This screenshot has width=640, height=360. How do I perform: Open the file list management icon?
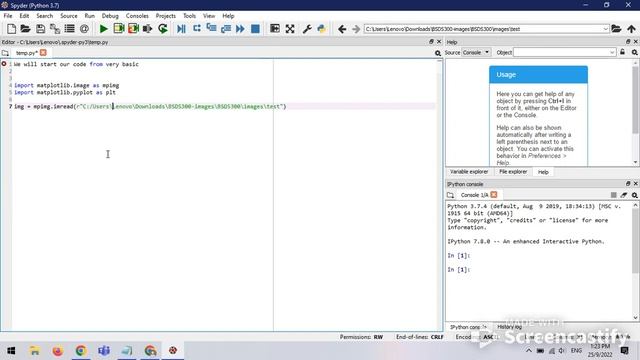[69, 29]
